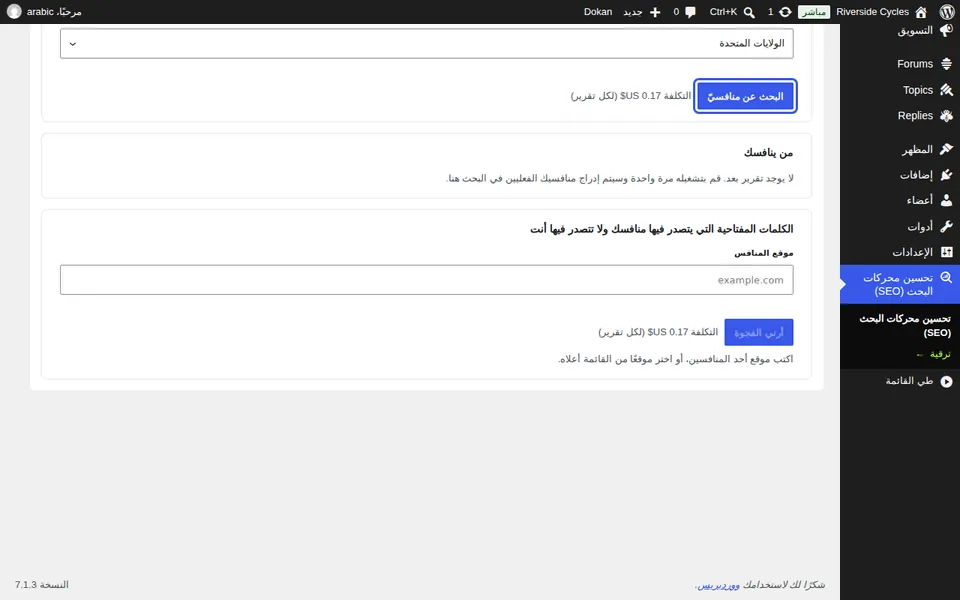Screen dimensions: 960x600
Task: Click the plus icon for جديد
Action: click(x=655, y=12)
